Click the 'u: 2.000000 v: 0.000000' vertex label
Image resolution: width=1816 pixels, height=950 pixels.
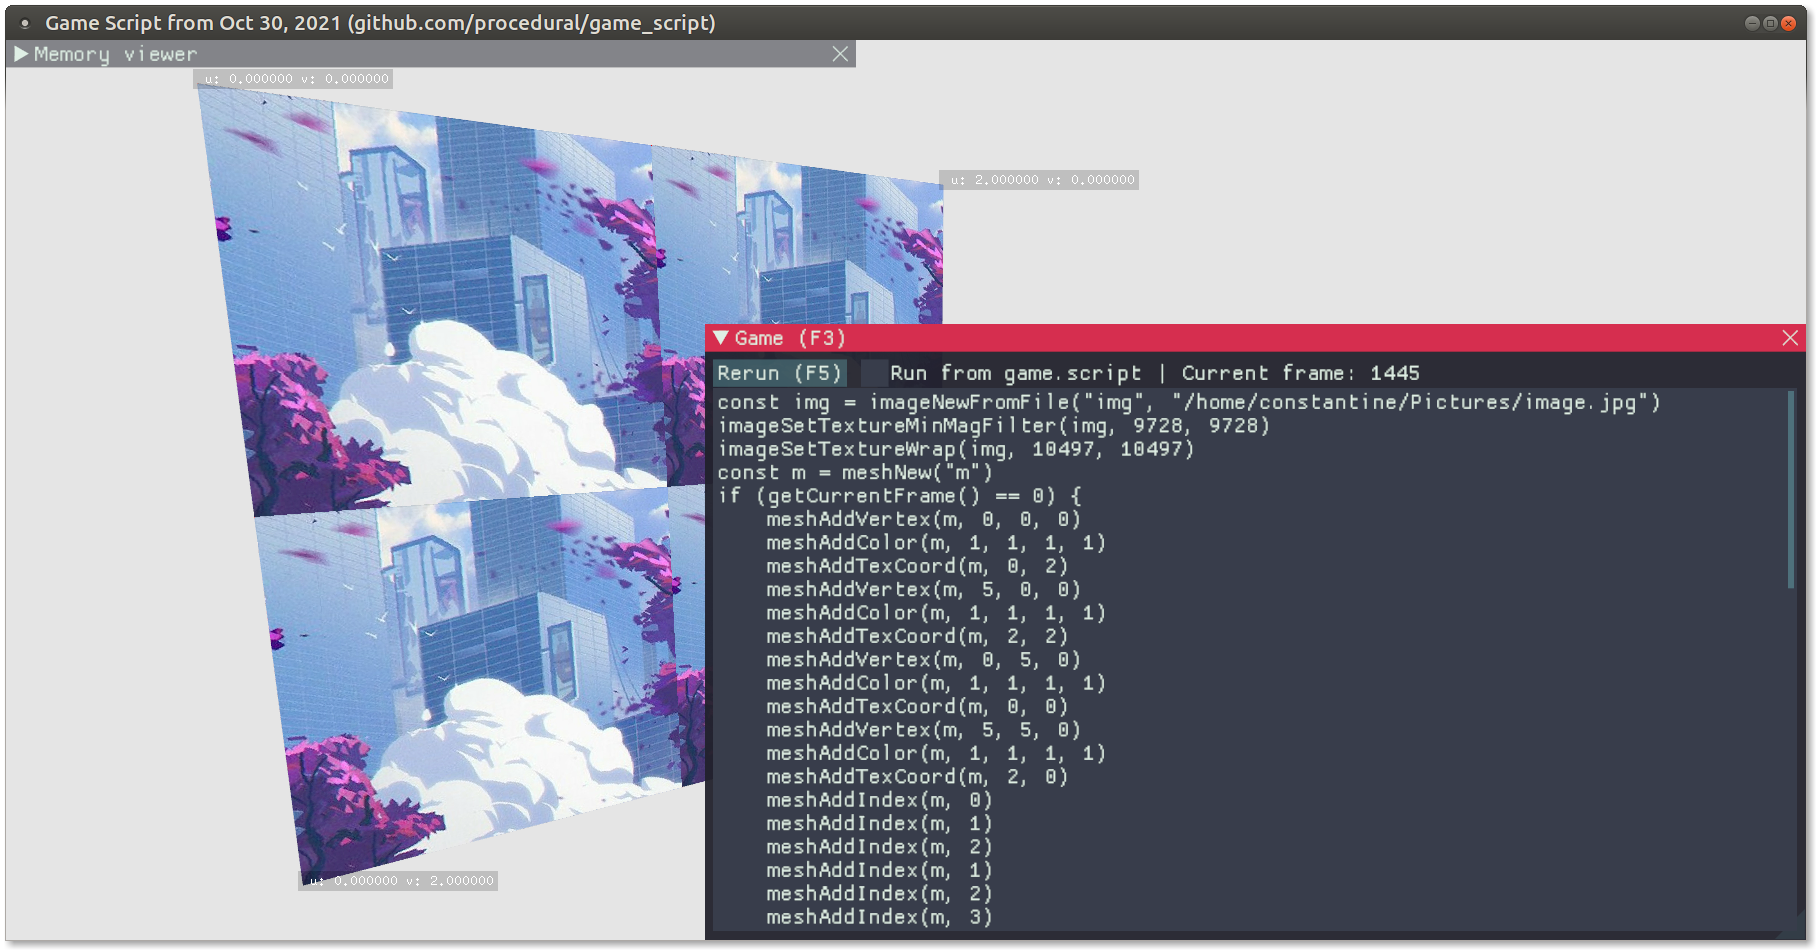click(x=1039, y=180)
